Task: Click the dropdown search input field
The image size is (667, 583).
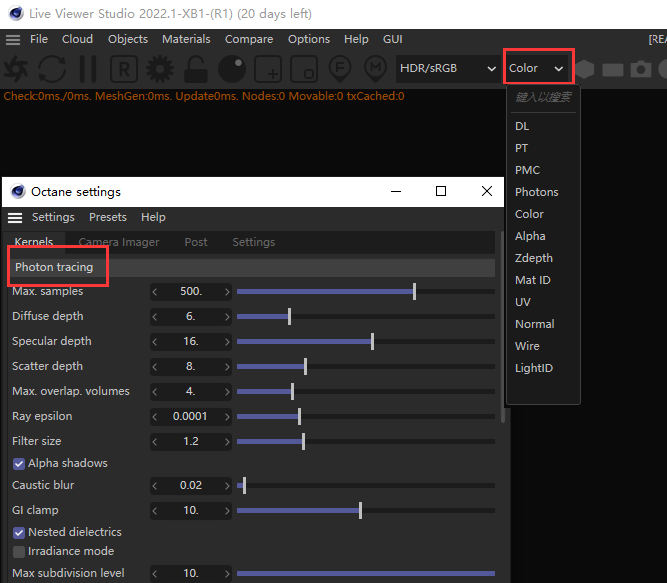Action: click(x=543, y=98)
